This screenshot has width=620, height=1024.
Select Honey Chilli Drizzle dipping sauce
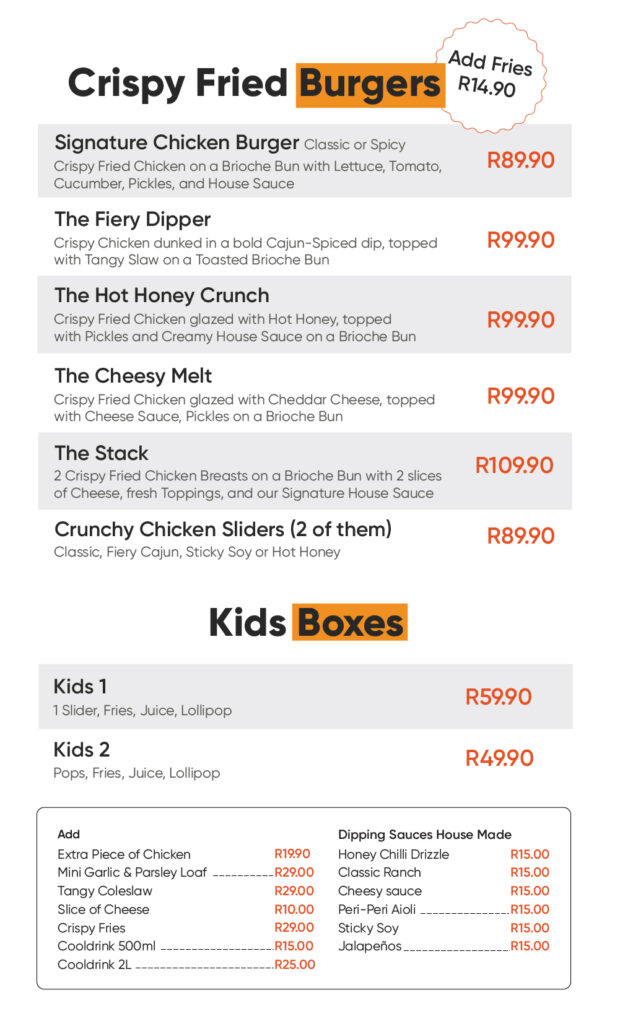point(393,854)
